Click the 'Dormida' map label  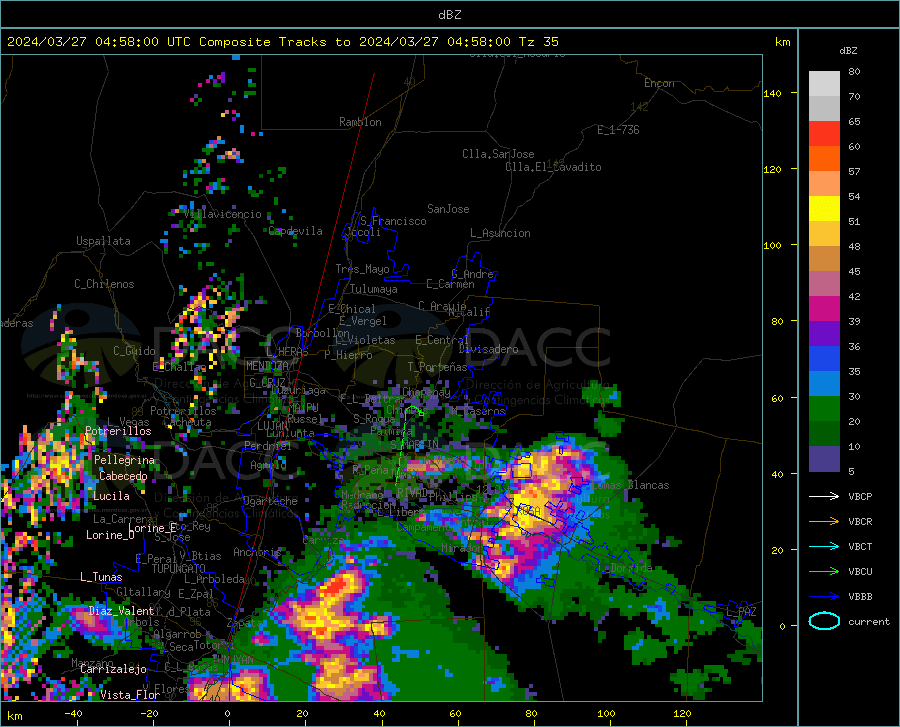tap(631, 568)
